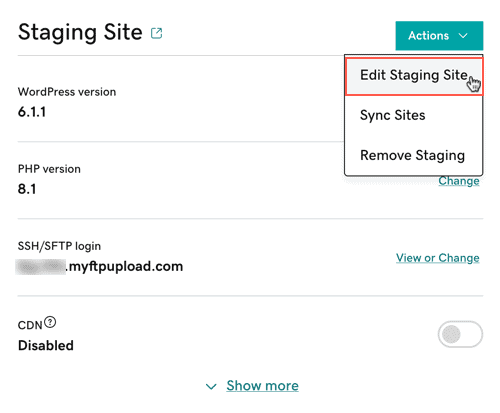The width and height of the screenshot is (500, 413).
Task: Choose Sync Sites menu option
Action: [x=393, y=115]
